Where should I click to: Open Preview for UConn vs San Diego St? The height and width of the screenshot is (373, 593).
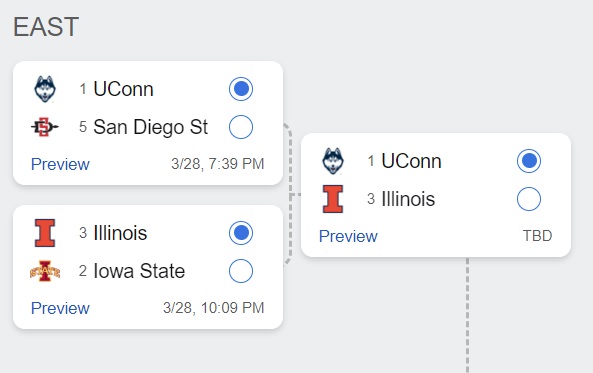tap(60, 164)
